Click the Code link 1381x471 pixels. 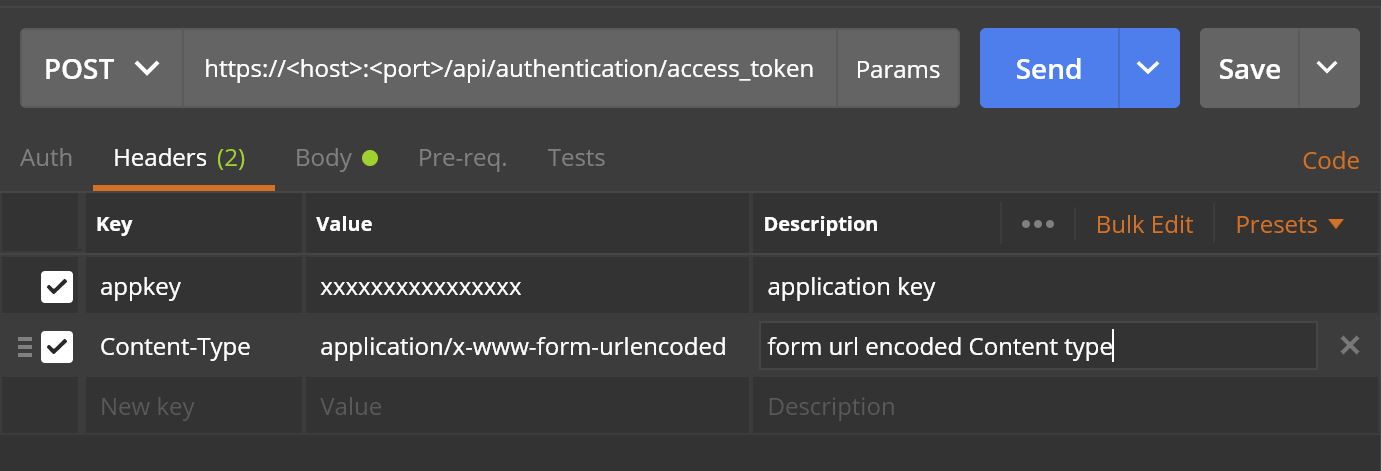(x=1330, y=161)
